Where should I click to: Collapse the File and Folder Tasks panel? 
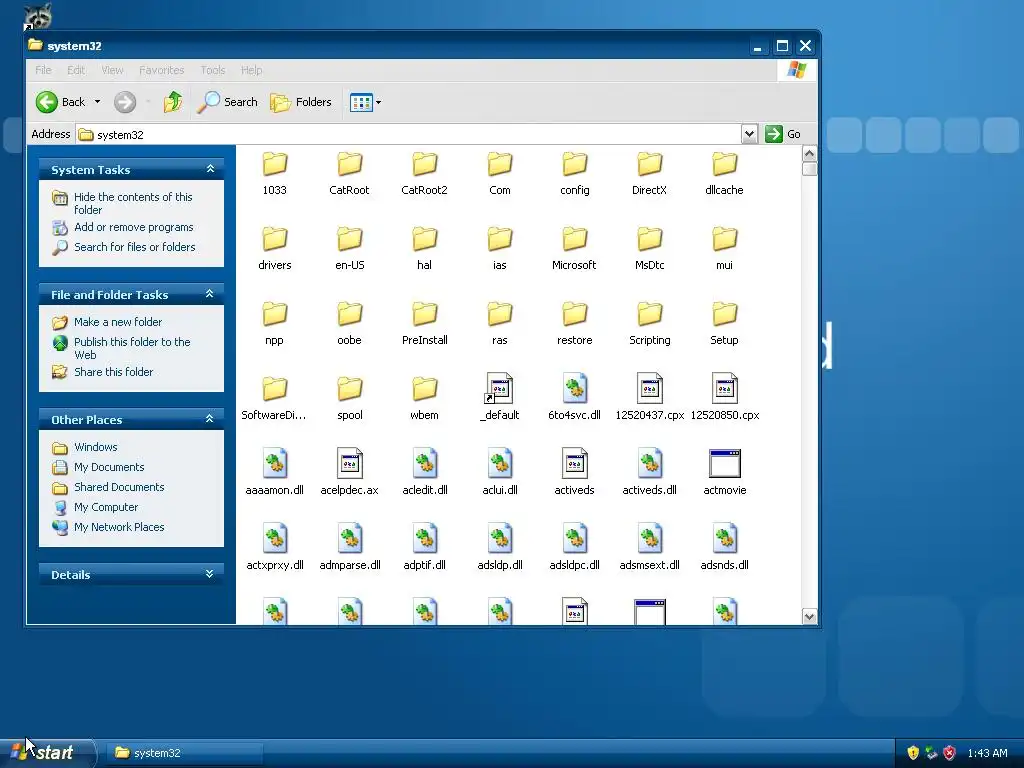tap(210, 294)
